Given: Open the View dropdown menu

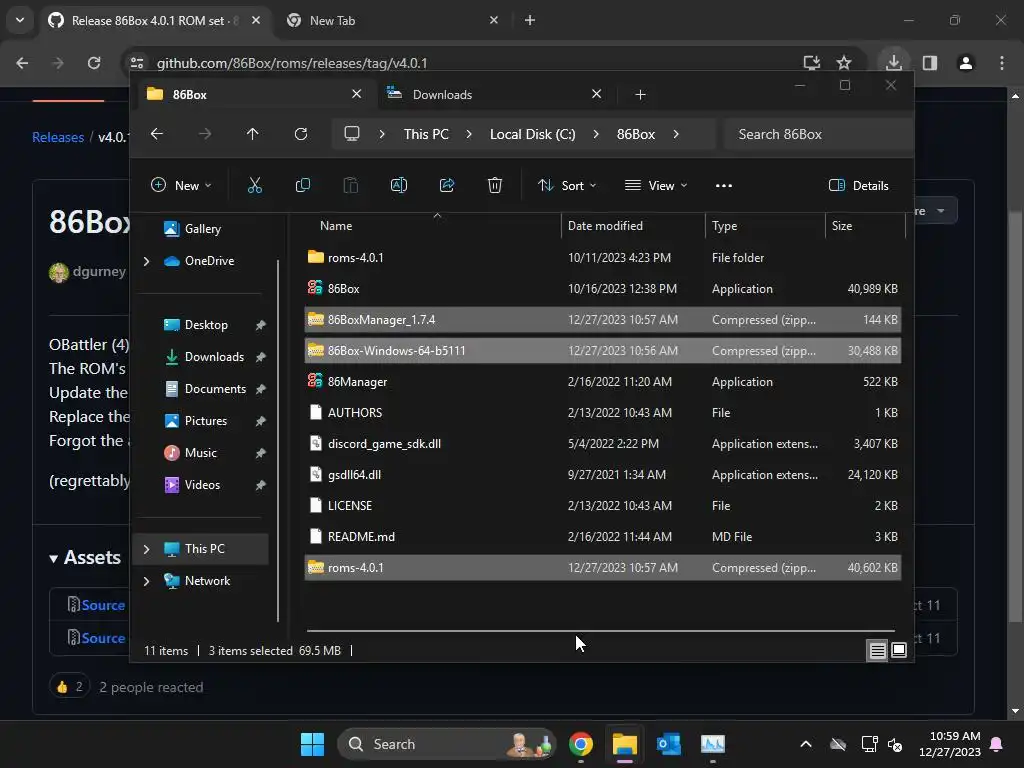Looking at the screenshot, I should coord(656,185).
